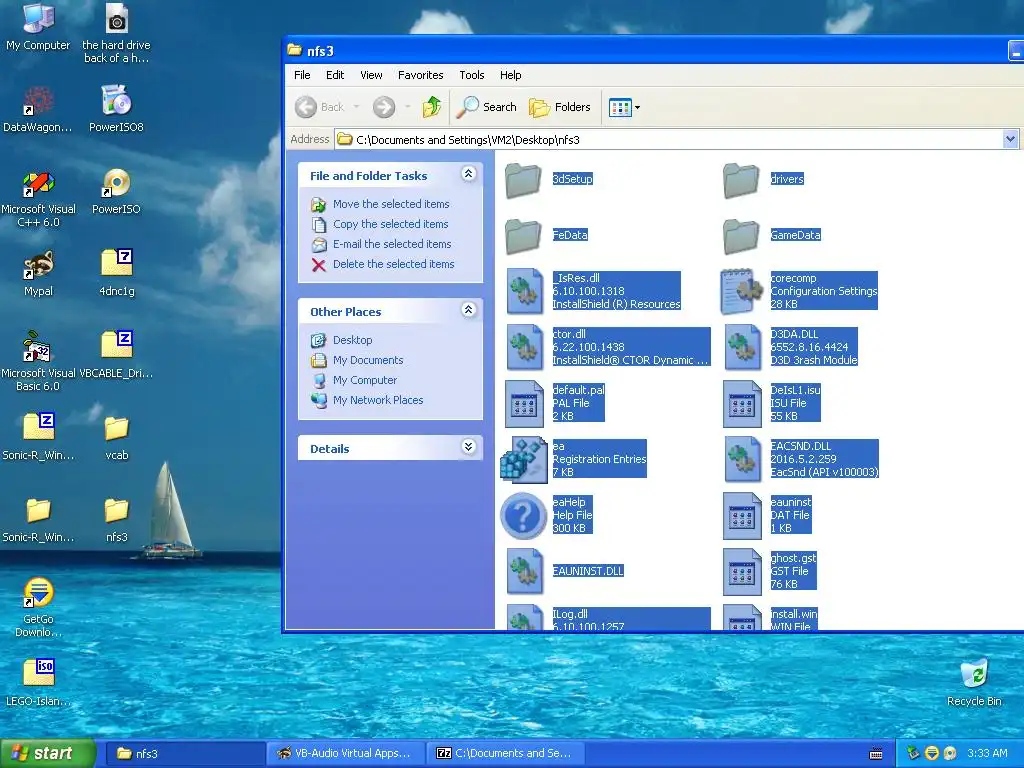
Task: Select the ea Registration Entries file
Action: (573, 459)
